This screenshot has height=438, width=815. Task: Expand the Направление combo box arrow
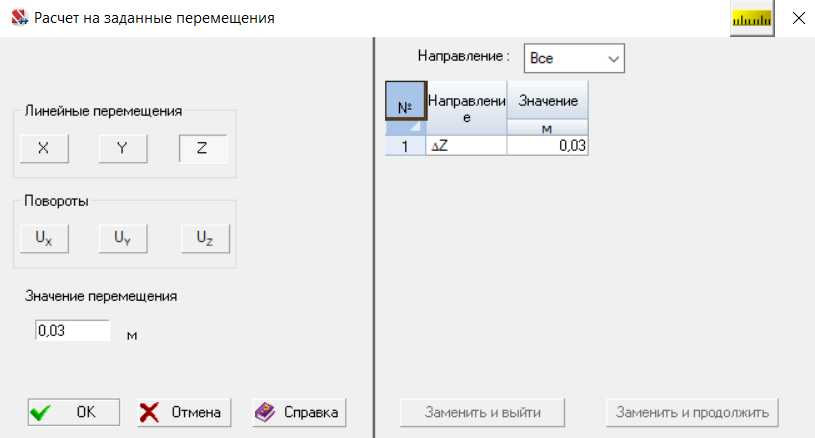[x=613, y=59]
